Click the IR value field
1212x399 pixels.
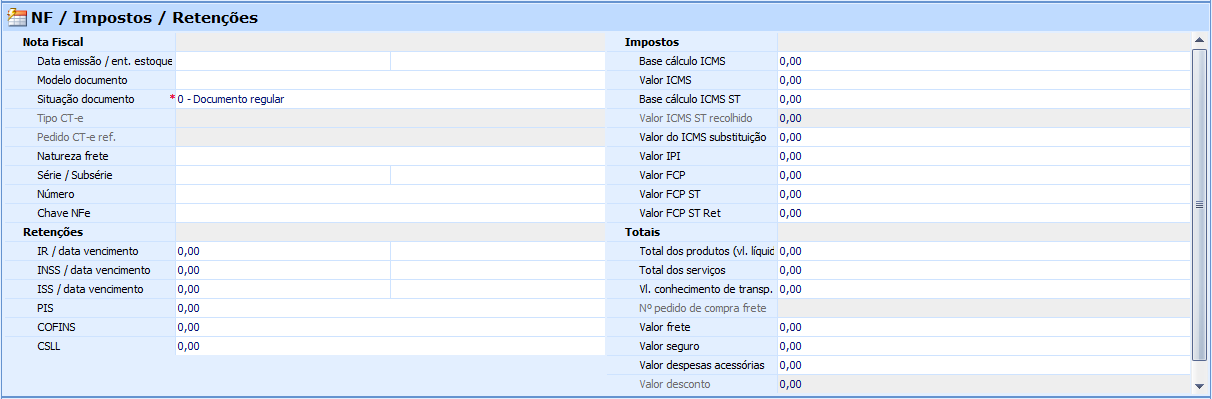tap(283, 251)
